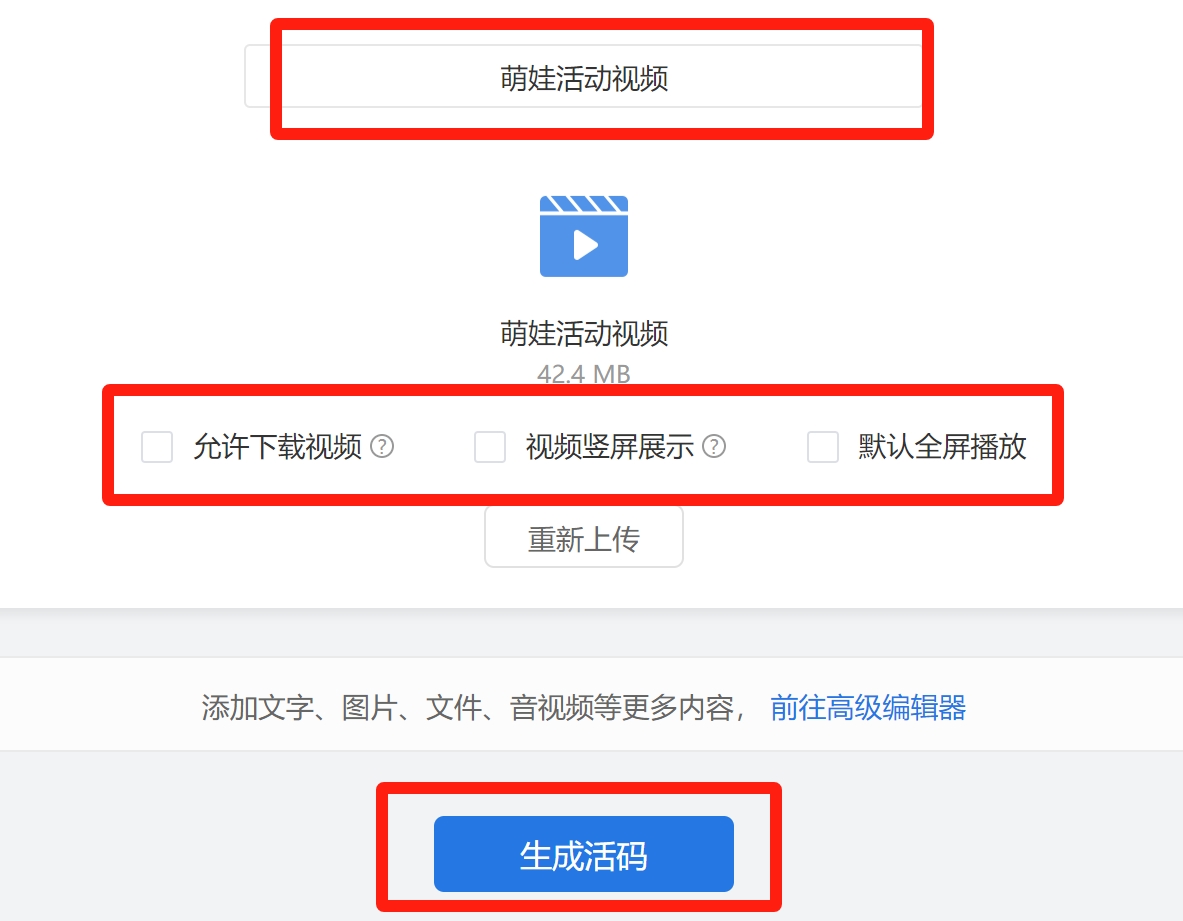Viewport: 1183px width, 921px height.
Task: Click the striped top of the clapperboard icon
Action: pos(583,204)
